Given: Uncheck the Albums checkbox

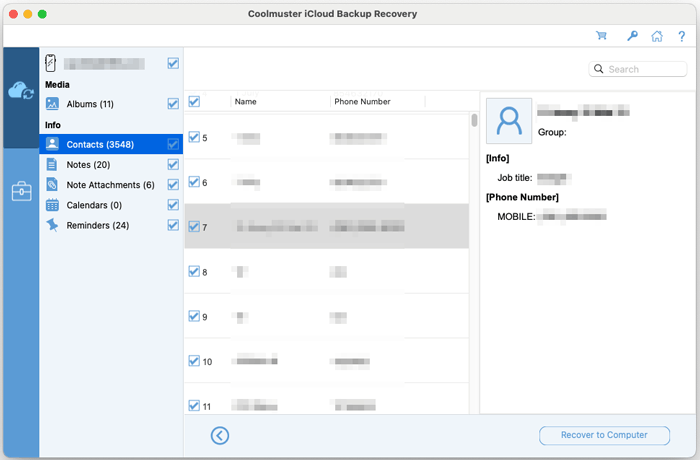Looking at the screenshot, I should [173, 104].
